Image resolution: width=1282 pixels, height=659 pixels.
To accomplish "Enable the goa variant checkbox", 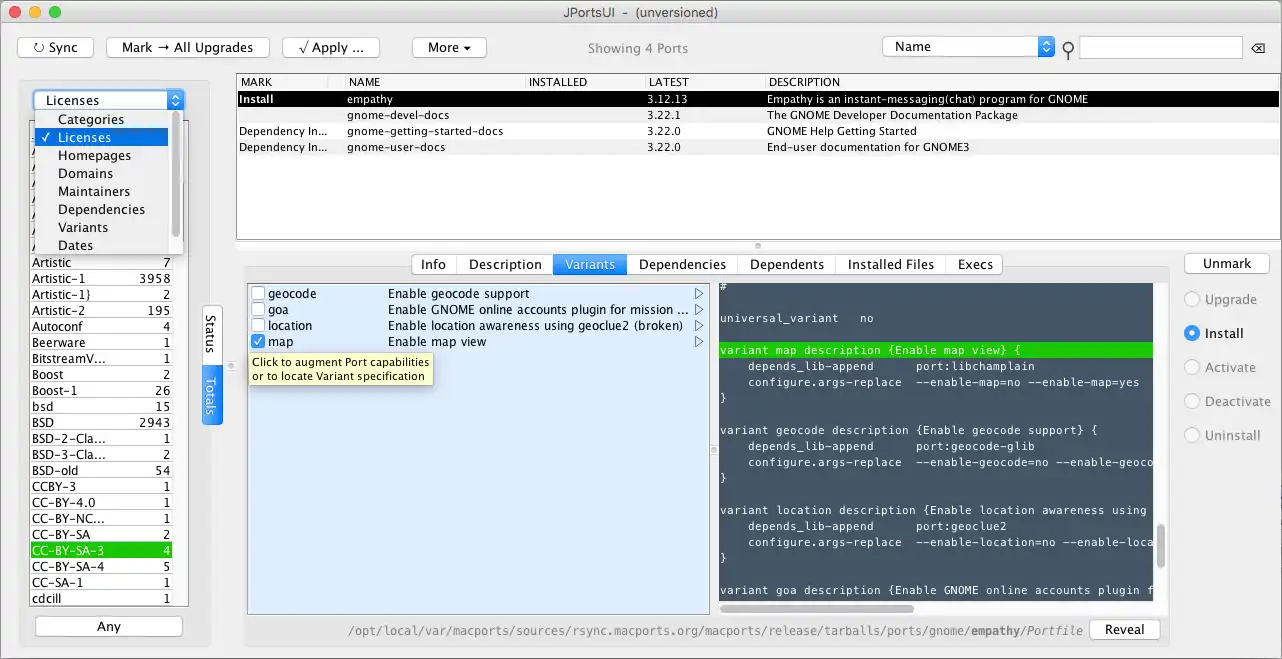I will [x=258, y=310].
